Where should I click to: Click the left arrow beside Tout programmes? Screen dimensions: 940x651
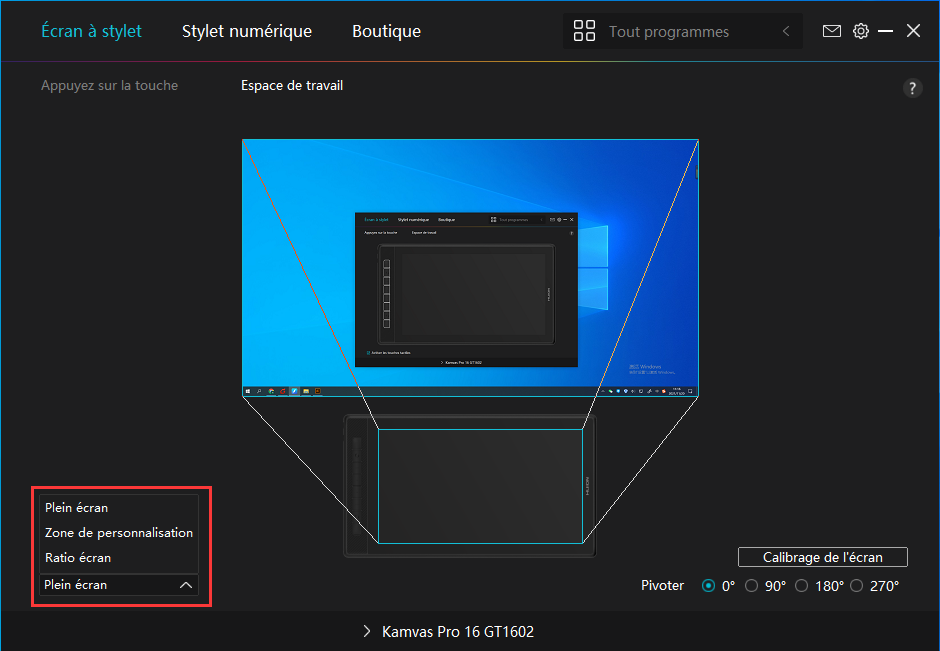point(785,31)
